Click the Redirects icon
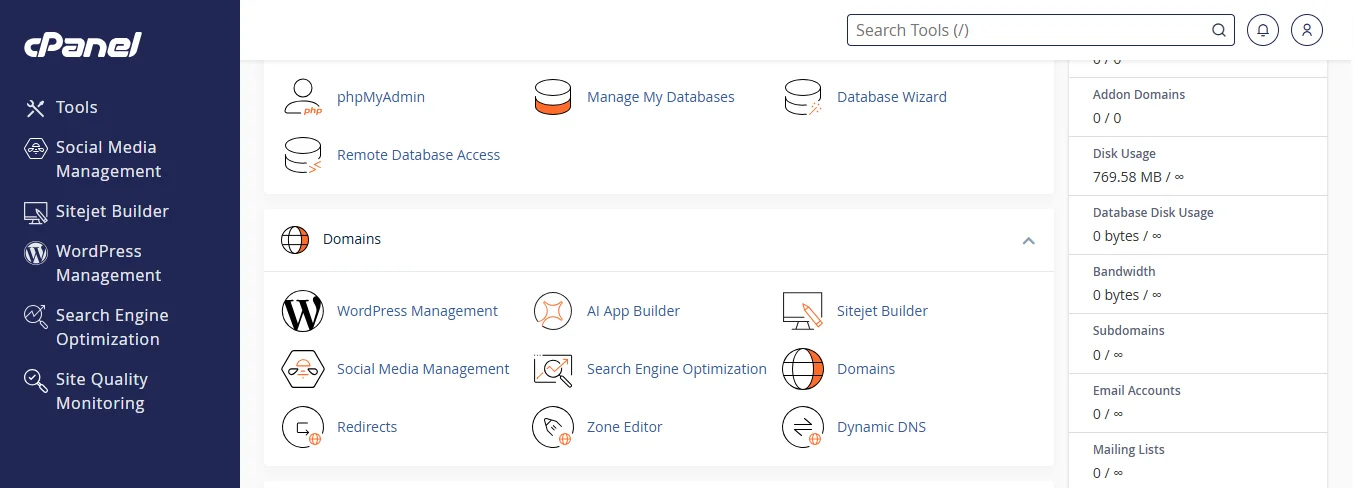Viewport: 1353px width, 488px height. (x=303, y=427)
